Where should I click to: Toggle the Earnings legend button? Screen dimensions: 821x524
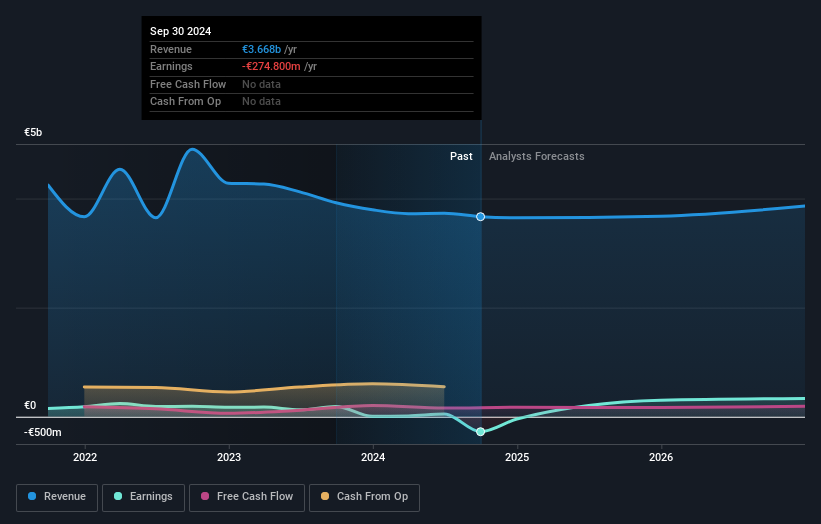coord(143,497)
